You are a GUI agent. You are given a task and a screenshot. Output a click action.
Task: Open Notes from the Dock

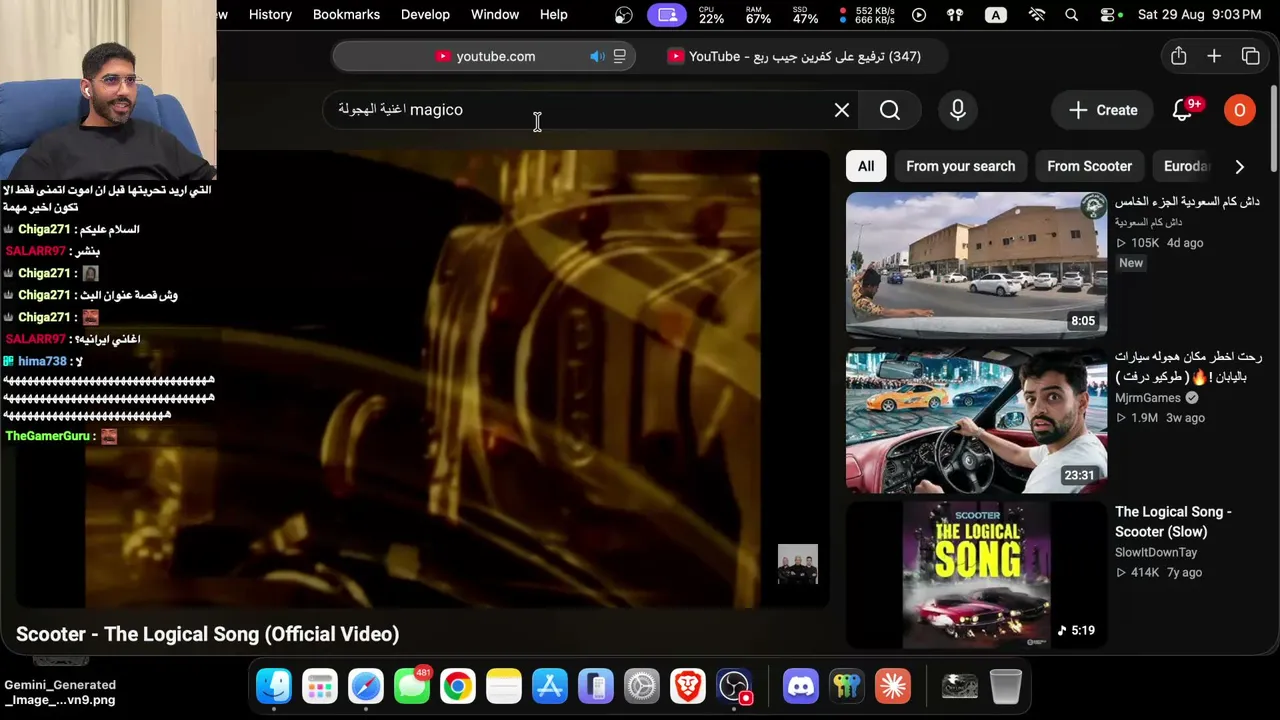pyautogui.click(x=504, y=686)
